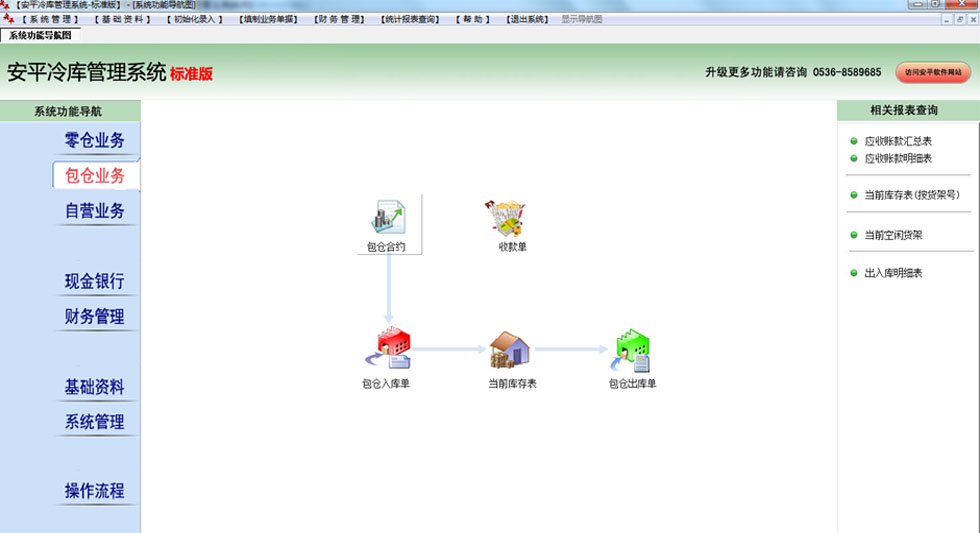Open the 出入库明细表 report

(x=893, y=273)
